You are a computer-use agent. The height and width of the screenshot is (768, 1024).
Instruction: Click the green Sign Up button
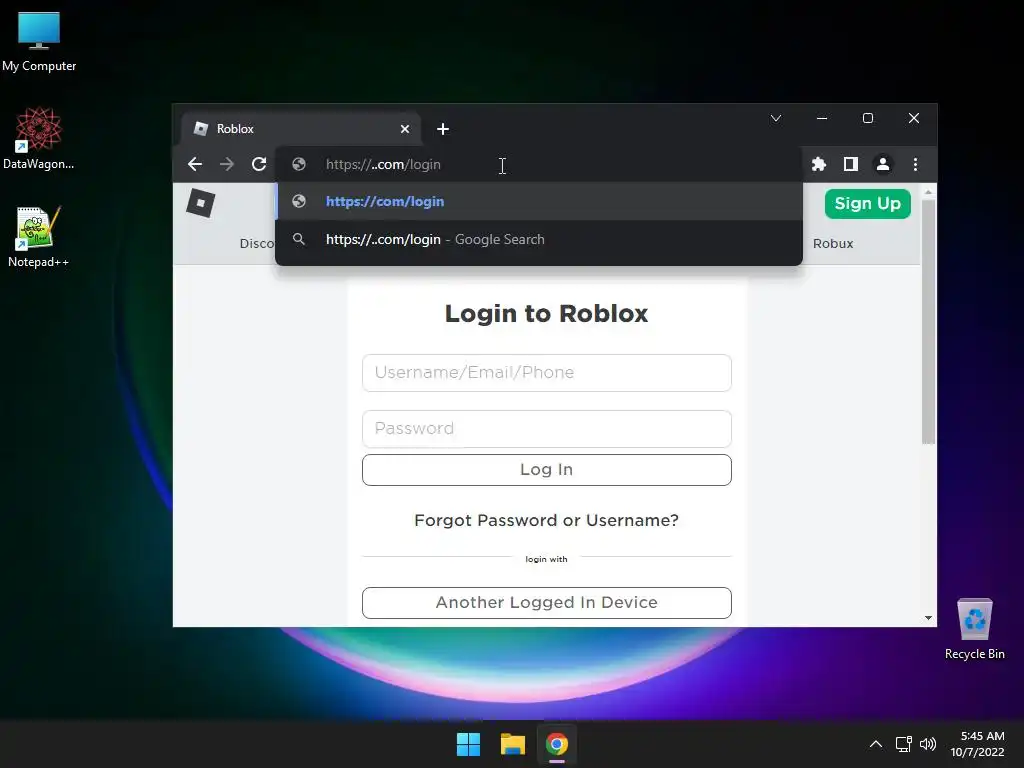click(x=867, y=204)
